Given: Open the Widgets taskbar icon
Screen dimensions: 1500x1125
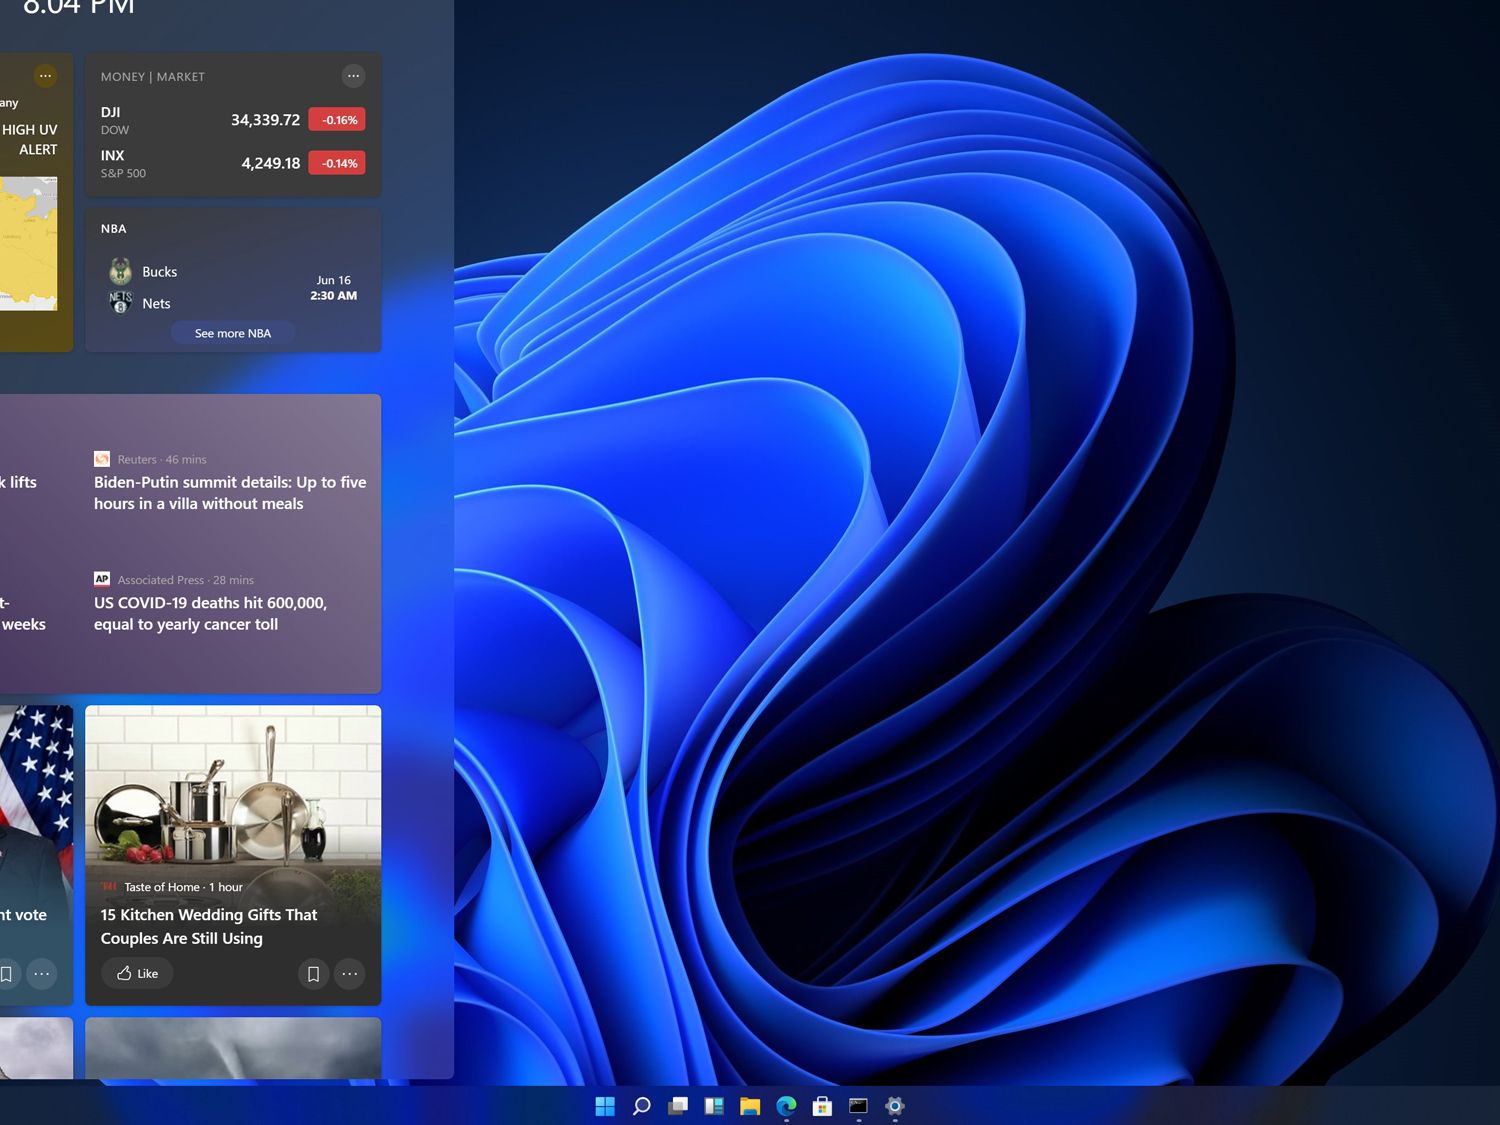Looking at the screenshot, I should coord(714,1106).
